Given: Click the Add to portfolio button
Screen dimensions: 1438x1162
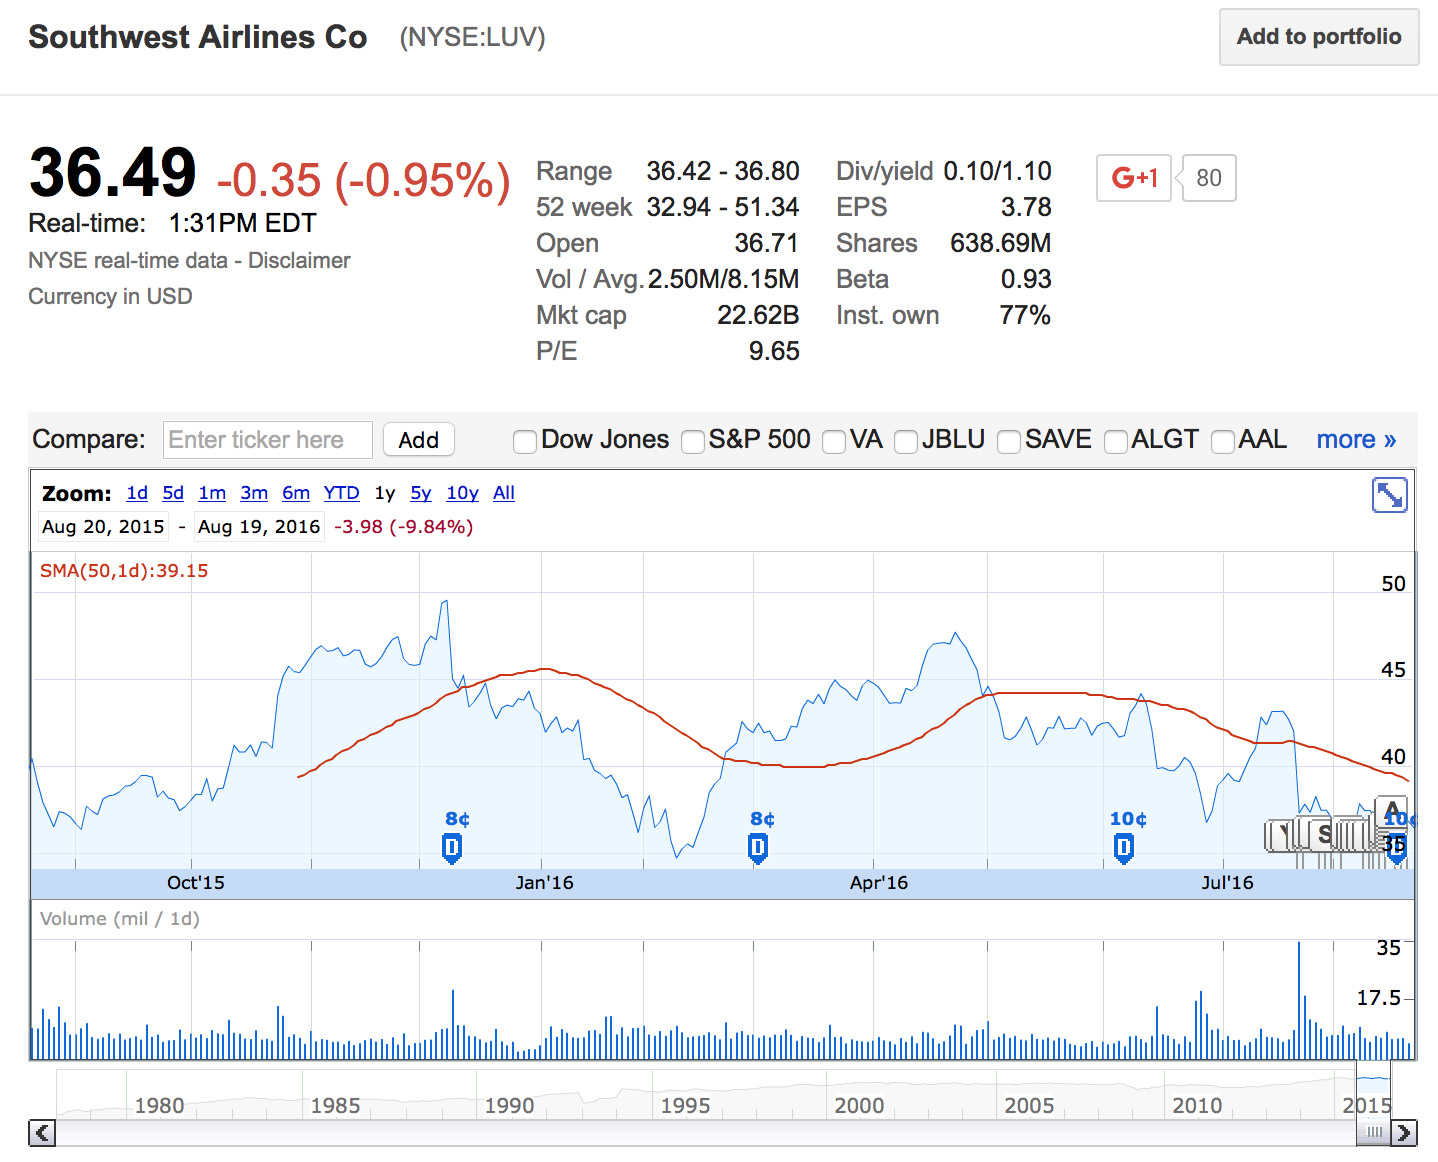Looking at the screenshot, I should coord(1319,37).
